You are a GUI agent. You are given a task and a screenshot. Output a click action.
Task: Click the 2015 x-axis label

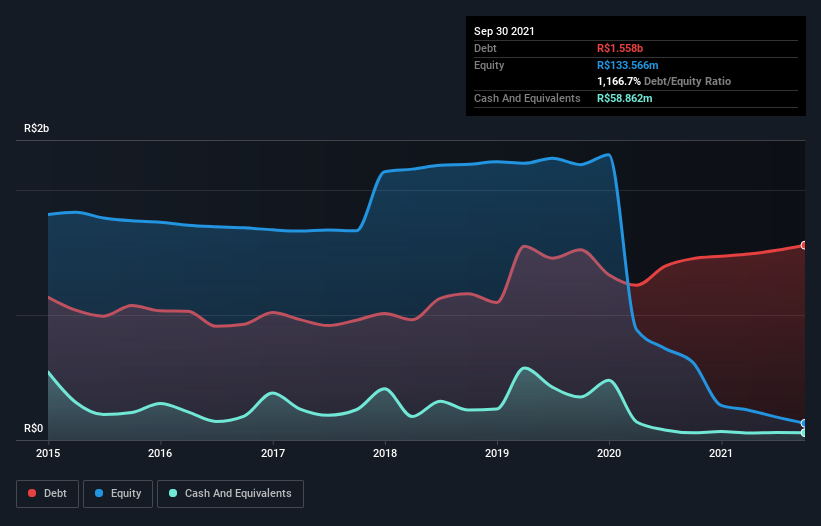point(48,453)
